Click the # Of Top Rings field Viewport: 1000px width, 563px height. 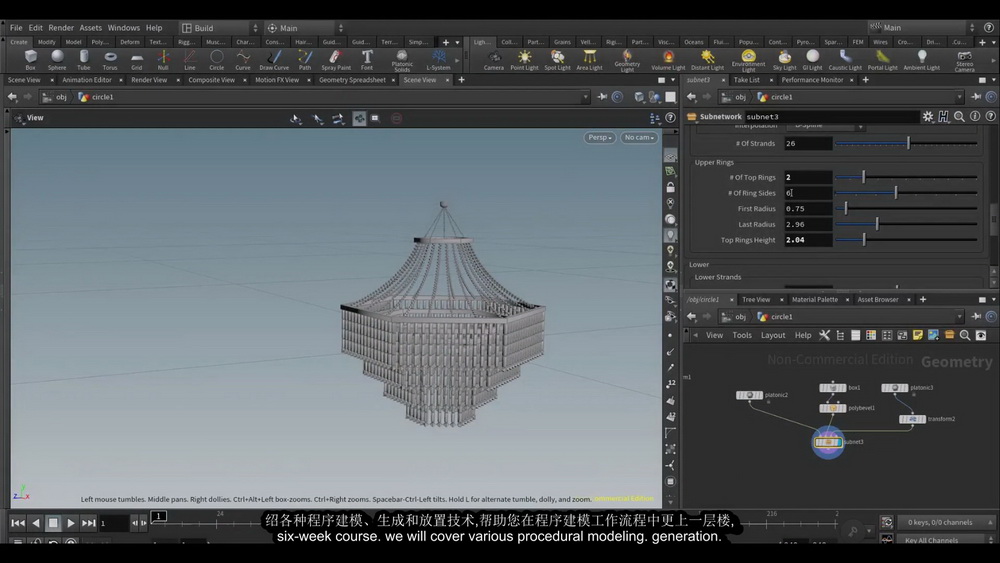(x=808, y=177)
